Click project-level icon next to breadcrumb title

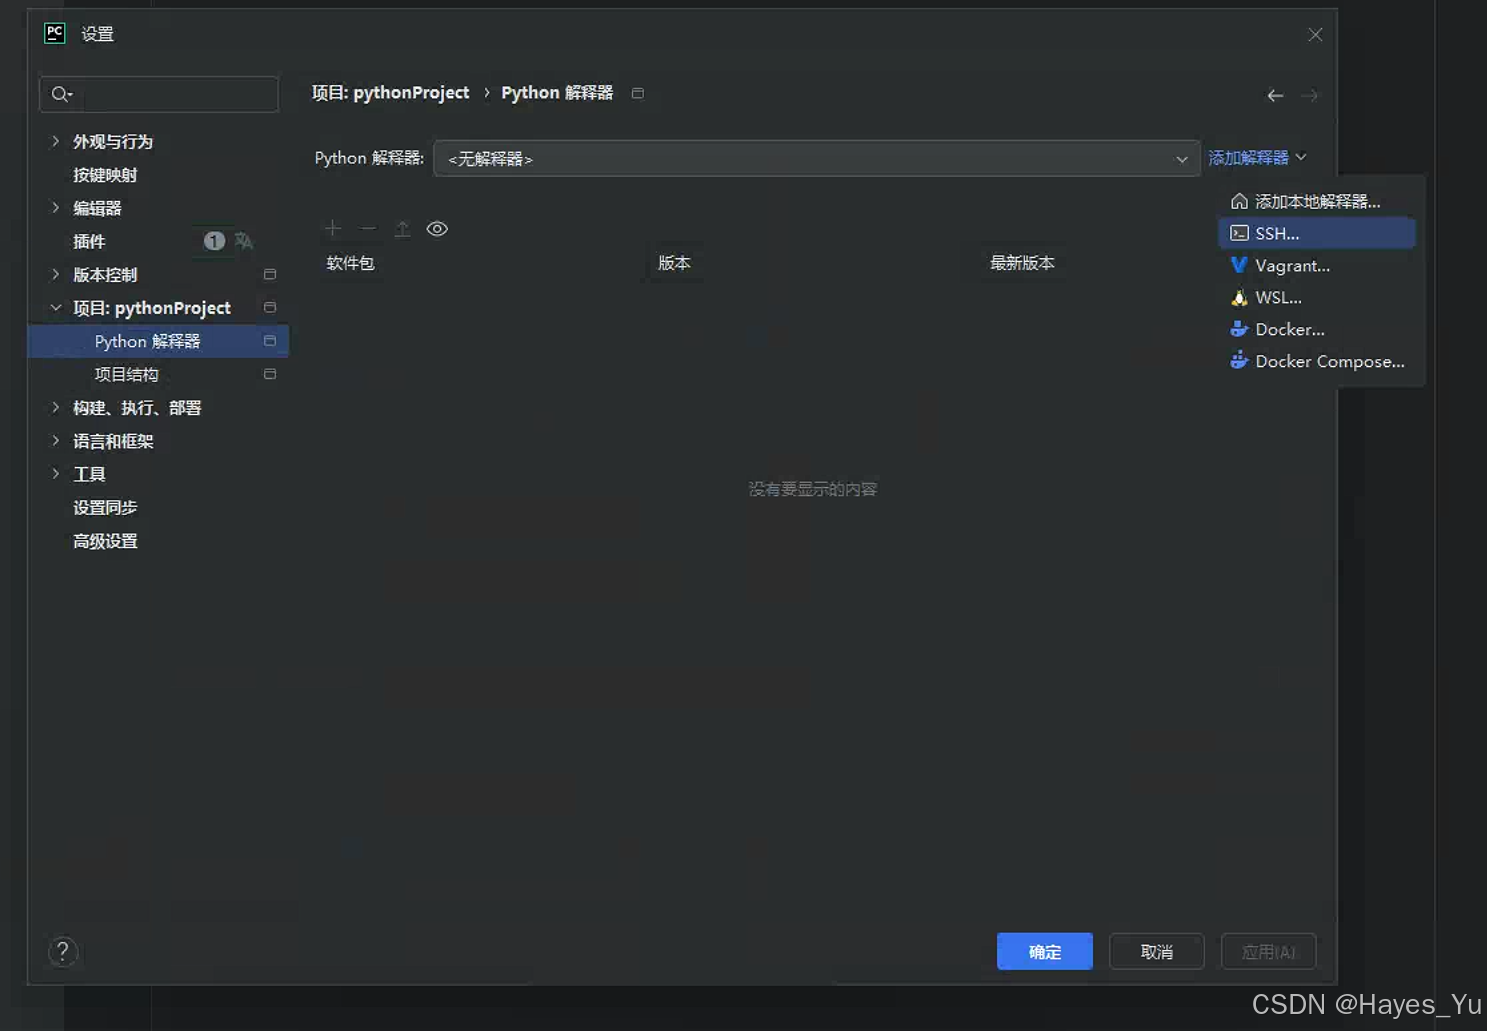[x=638, y=93]
